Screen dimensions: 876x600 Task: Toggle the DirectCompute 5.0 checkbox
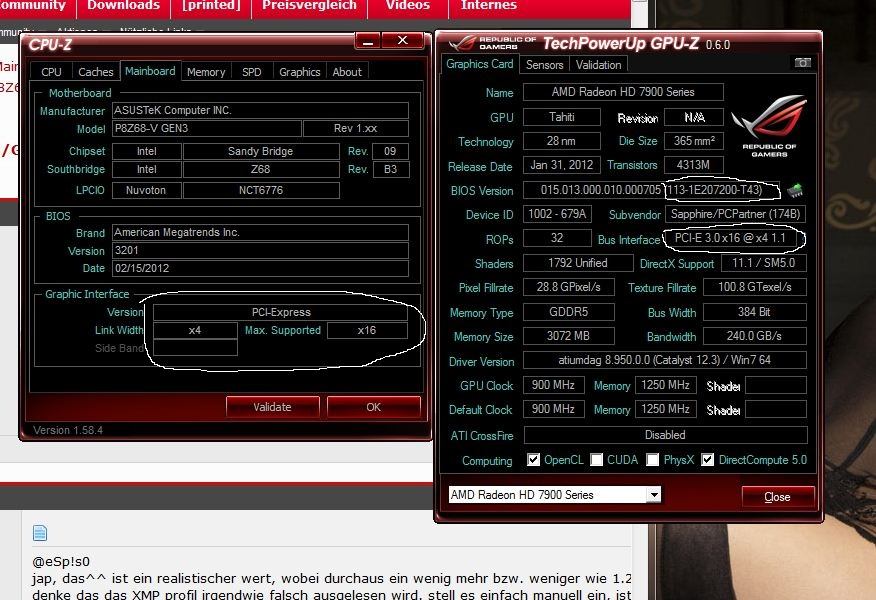point(707,460)
